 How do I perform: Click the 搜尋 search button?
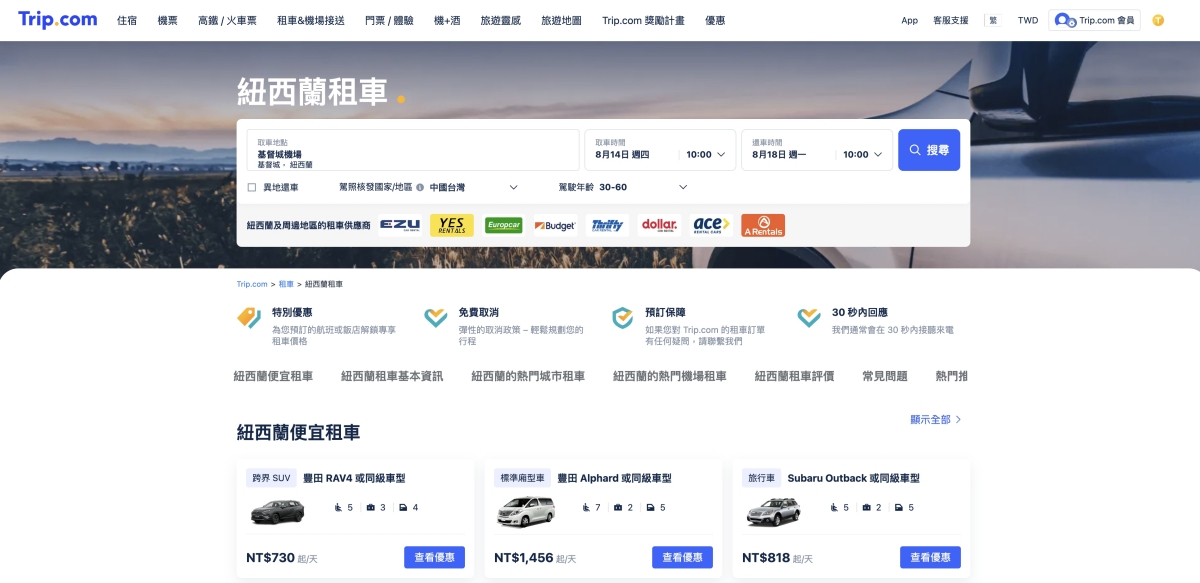point(928,149)
